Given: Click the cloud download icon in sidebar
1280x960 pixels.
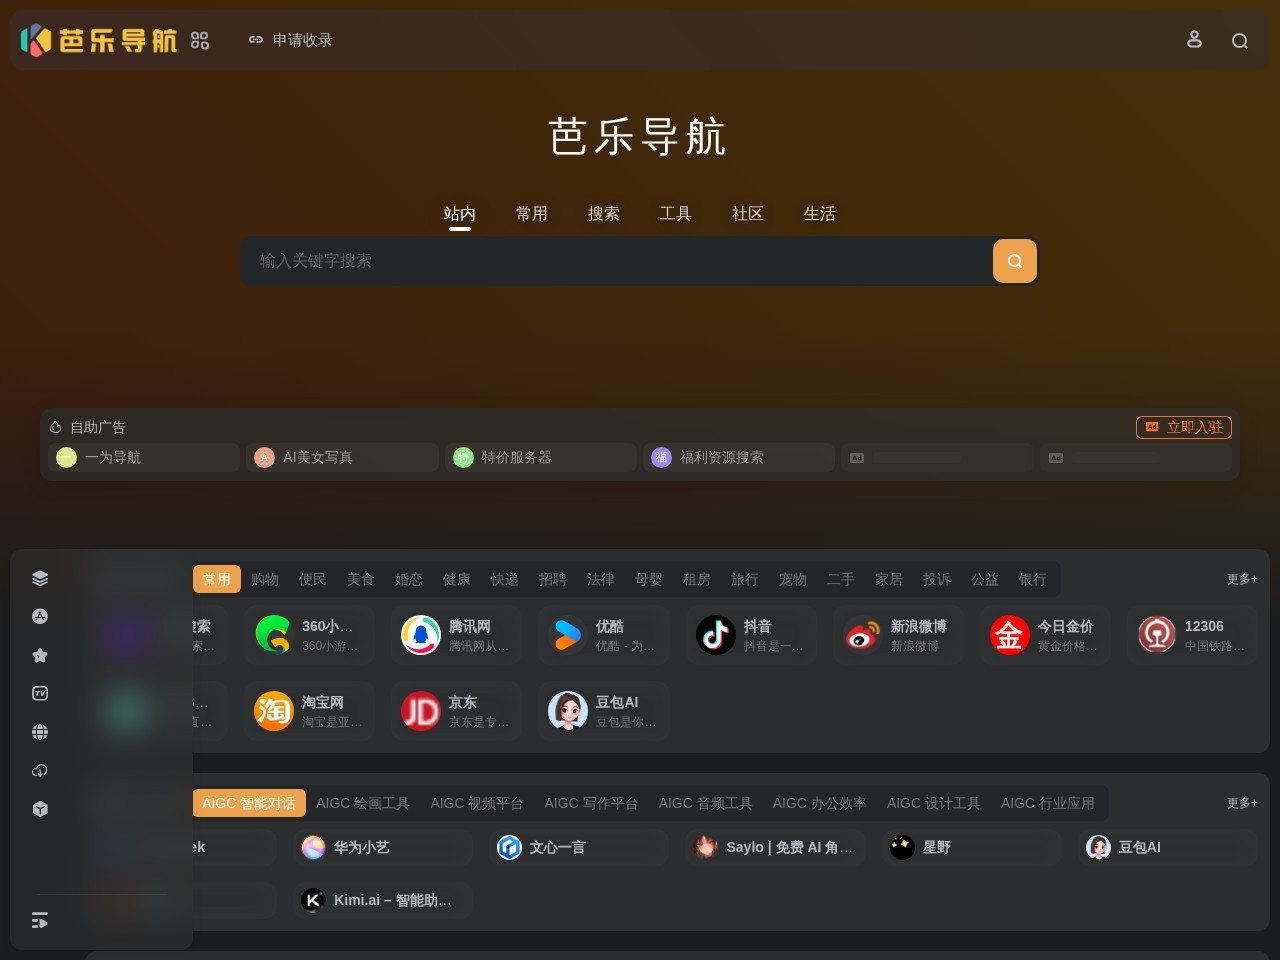Looking at the screenshot, I should (40, 770).
